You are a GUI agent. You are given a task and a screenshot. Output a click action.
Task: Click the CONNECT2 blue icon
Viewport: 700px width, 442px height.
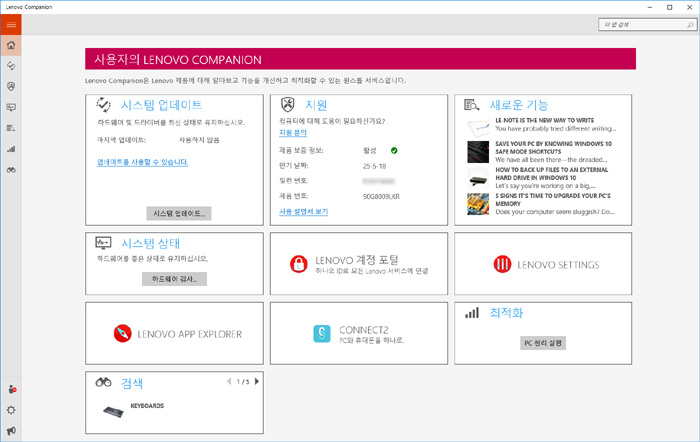click(321, 334)
